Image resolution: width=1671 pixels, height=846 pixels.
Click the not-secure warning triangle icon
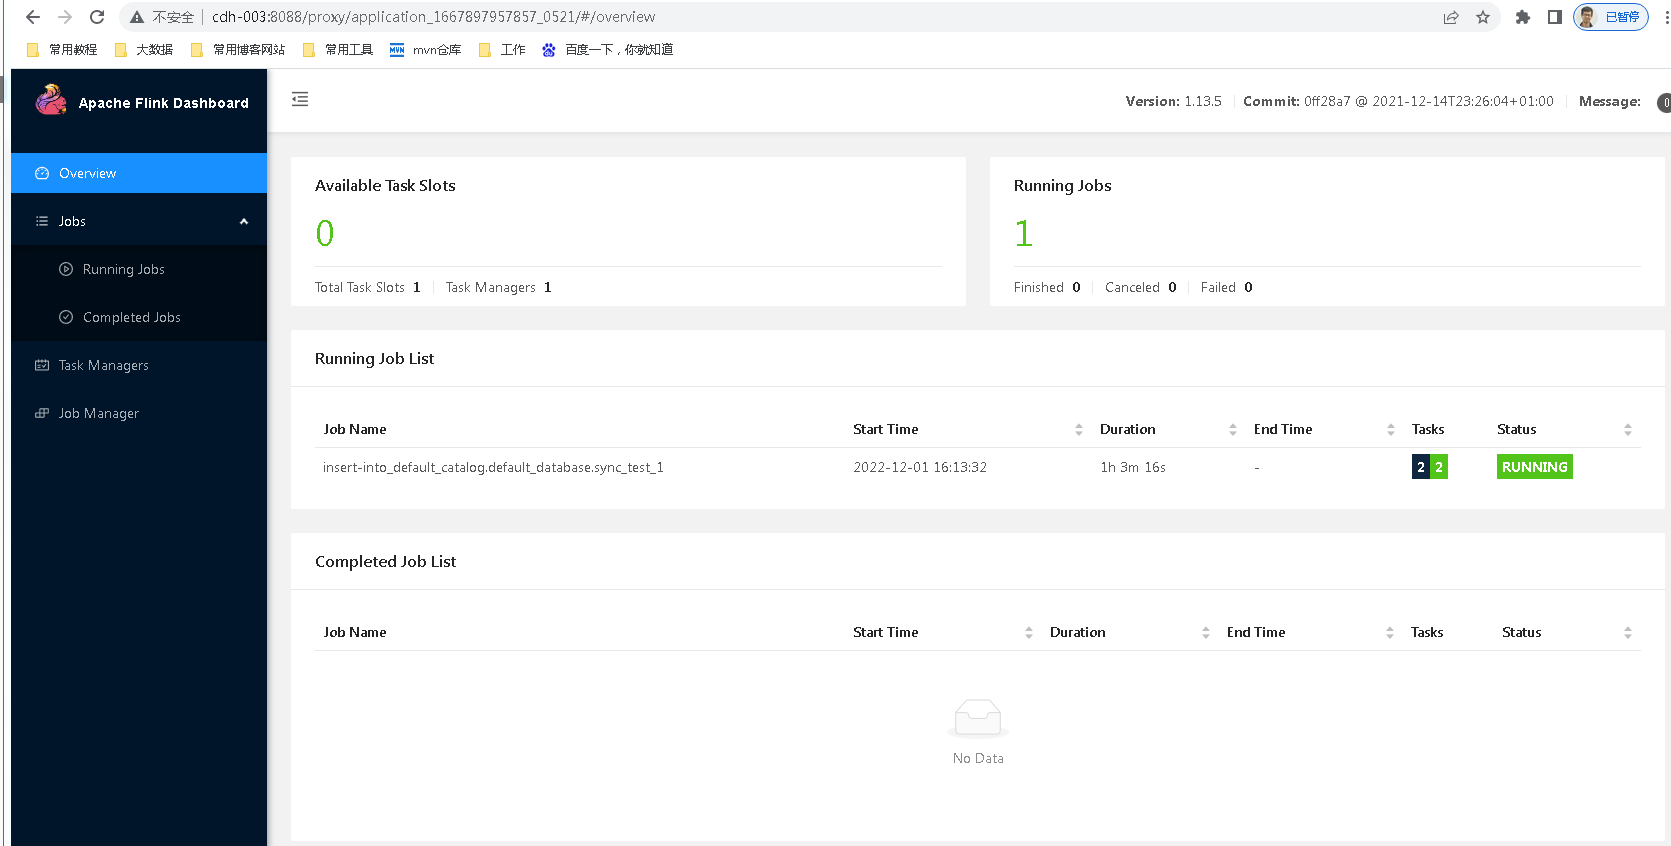tap(137, 17)
